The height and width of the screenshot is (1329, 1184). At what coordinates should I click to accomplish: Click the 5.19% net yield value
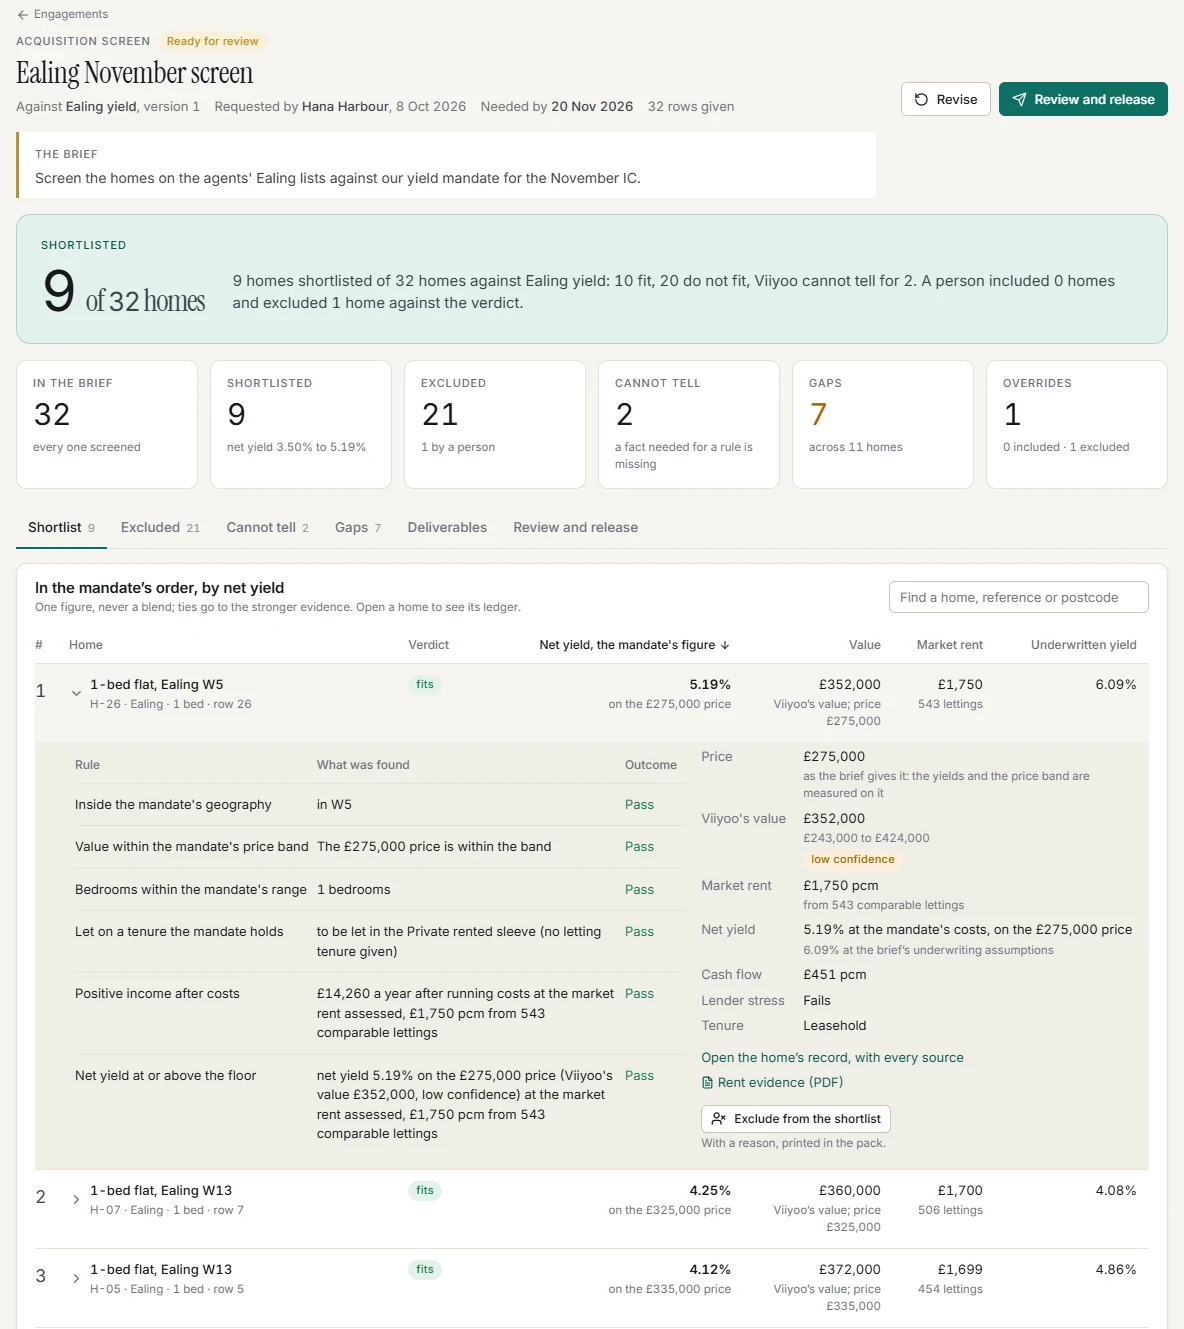click(x=710, y=685)
